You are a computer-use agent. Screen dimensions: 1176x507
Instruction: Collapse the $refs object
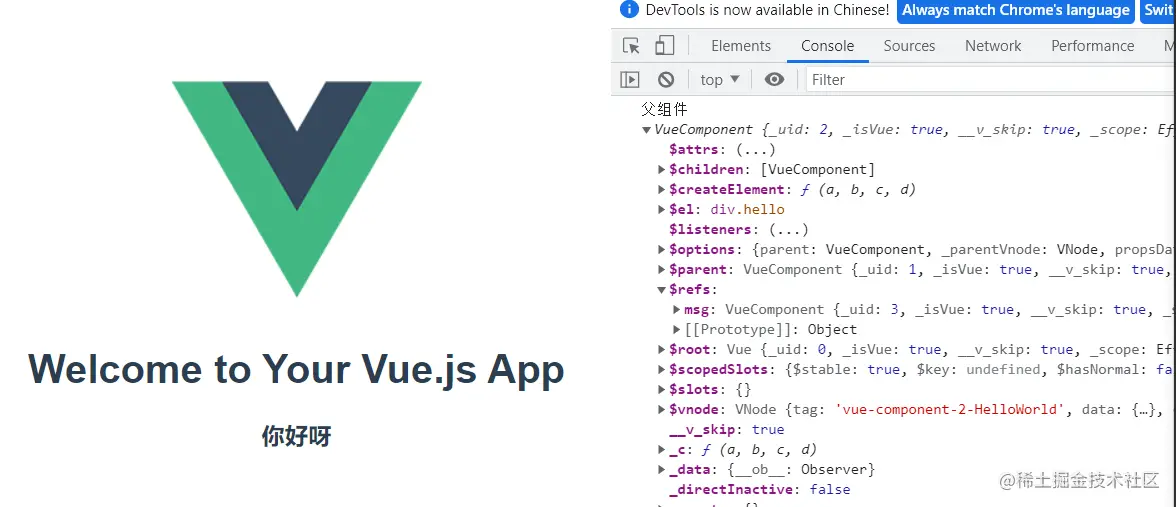pyautogui.click(x=662, y=290)
